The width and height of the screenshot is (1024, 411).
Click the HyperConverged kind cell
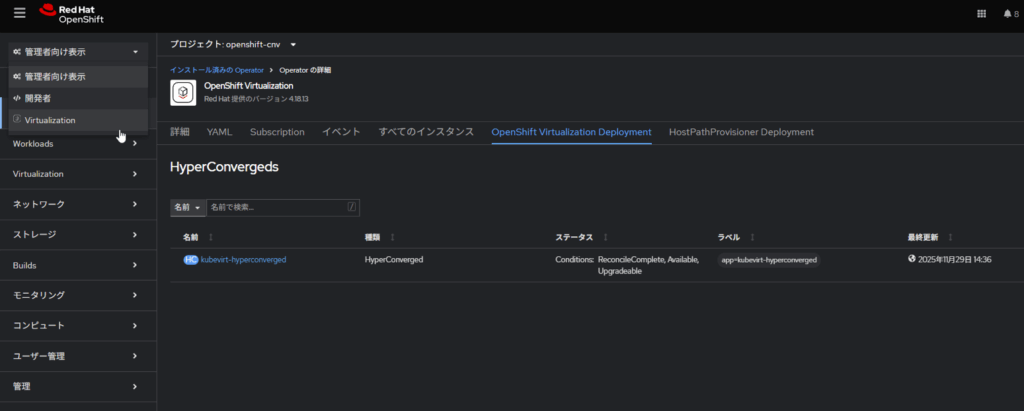[394, 259]
